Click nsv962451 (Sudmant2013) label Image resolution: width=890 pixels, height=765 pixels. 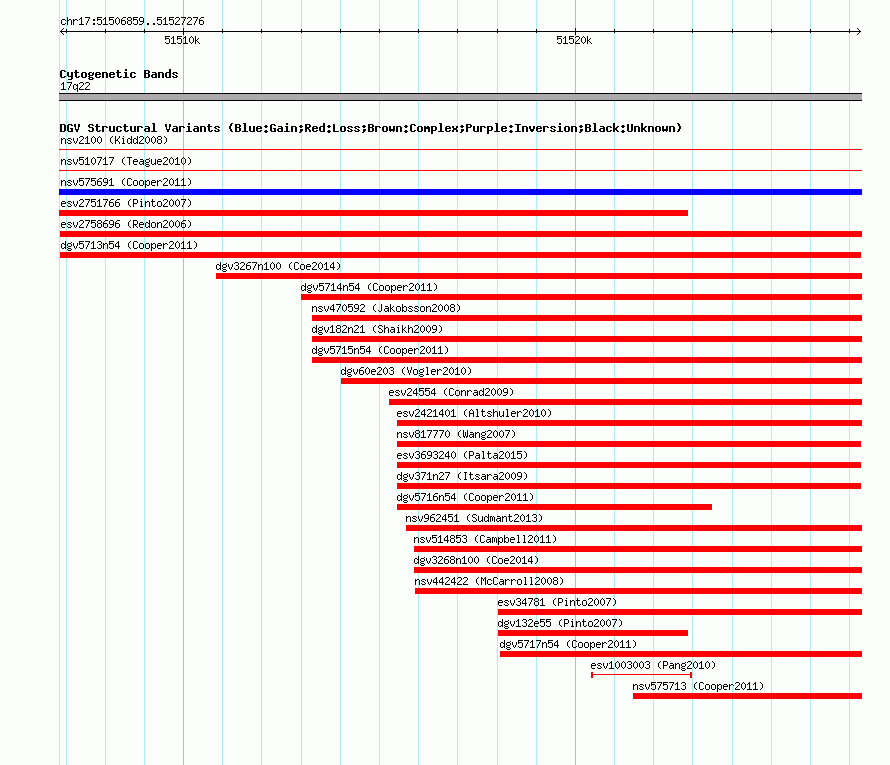[474, 518]
